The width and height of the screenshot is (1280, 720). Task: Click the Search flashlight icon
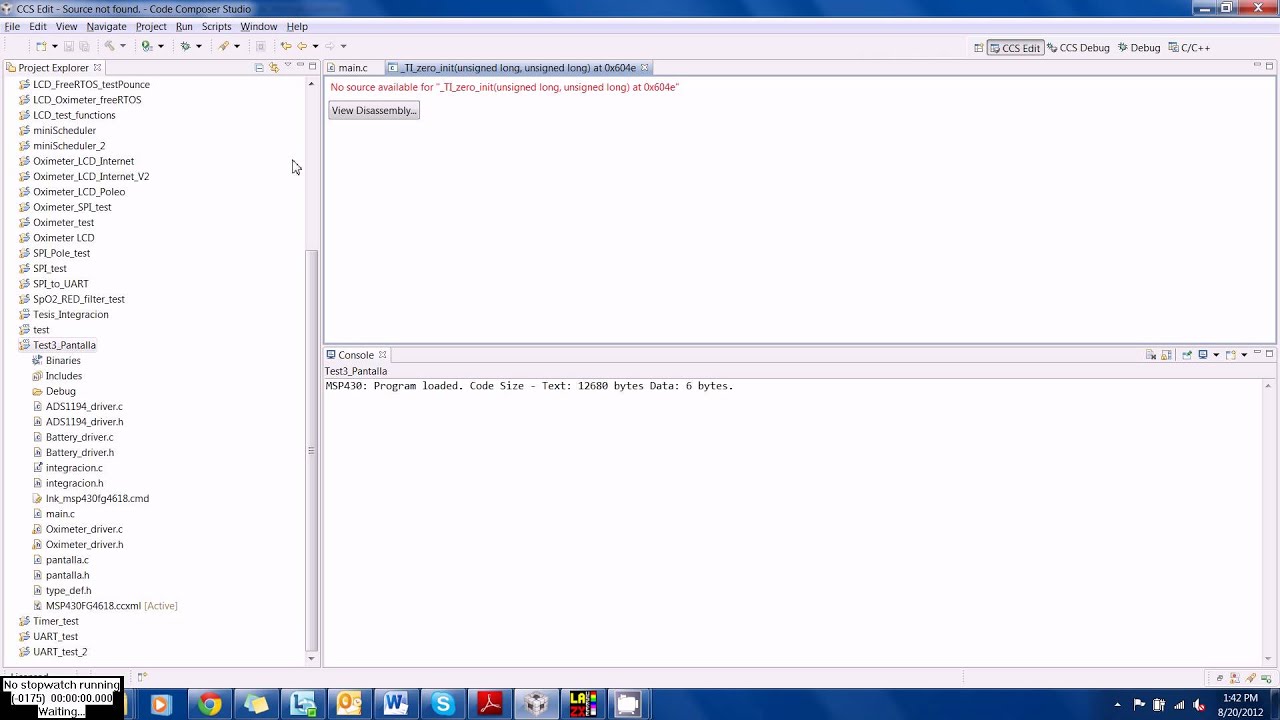[224, 46]
